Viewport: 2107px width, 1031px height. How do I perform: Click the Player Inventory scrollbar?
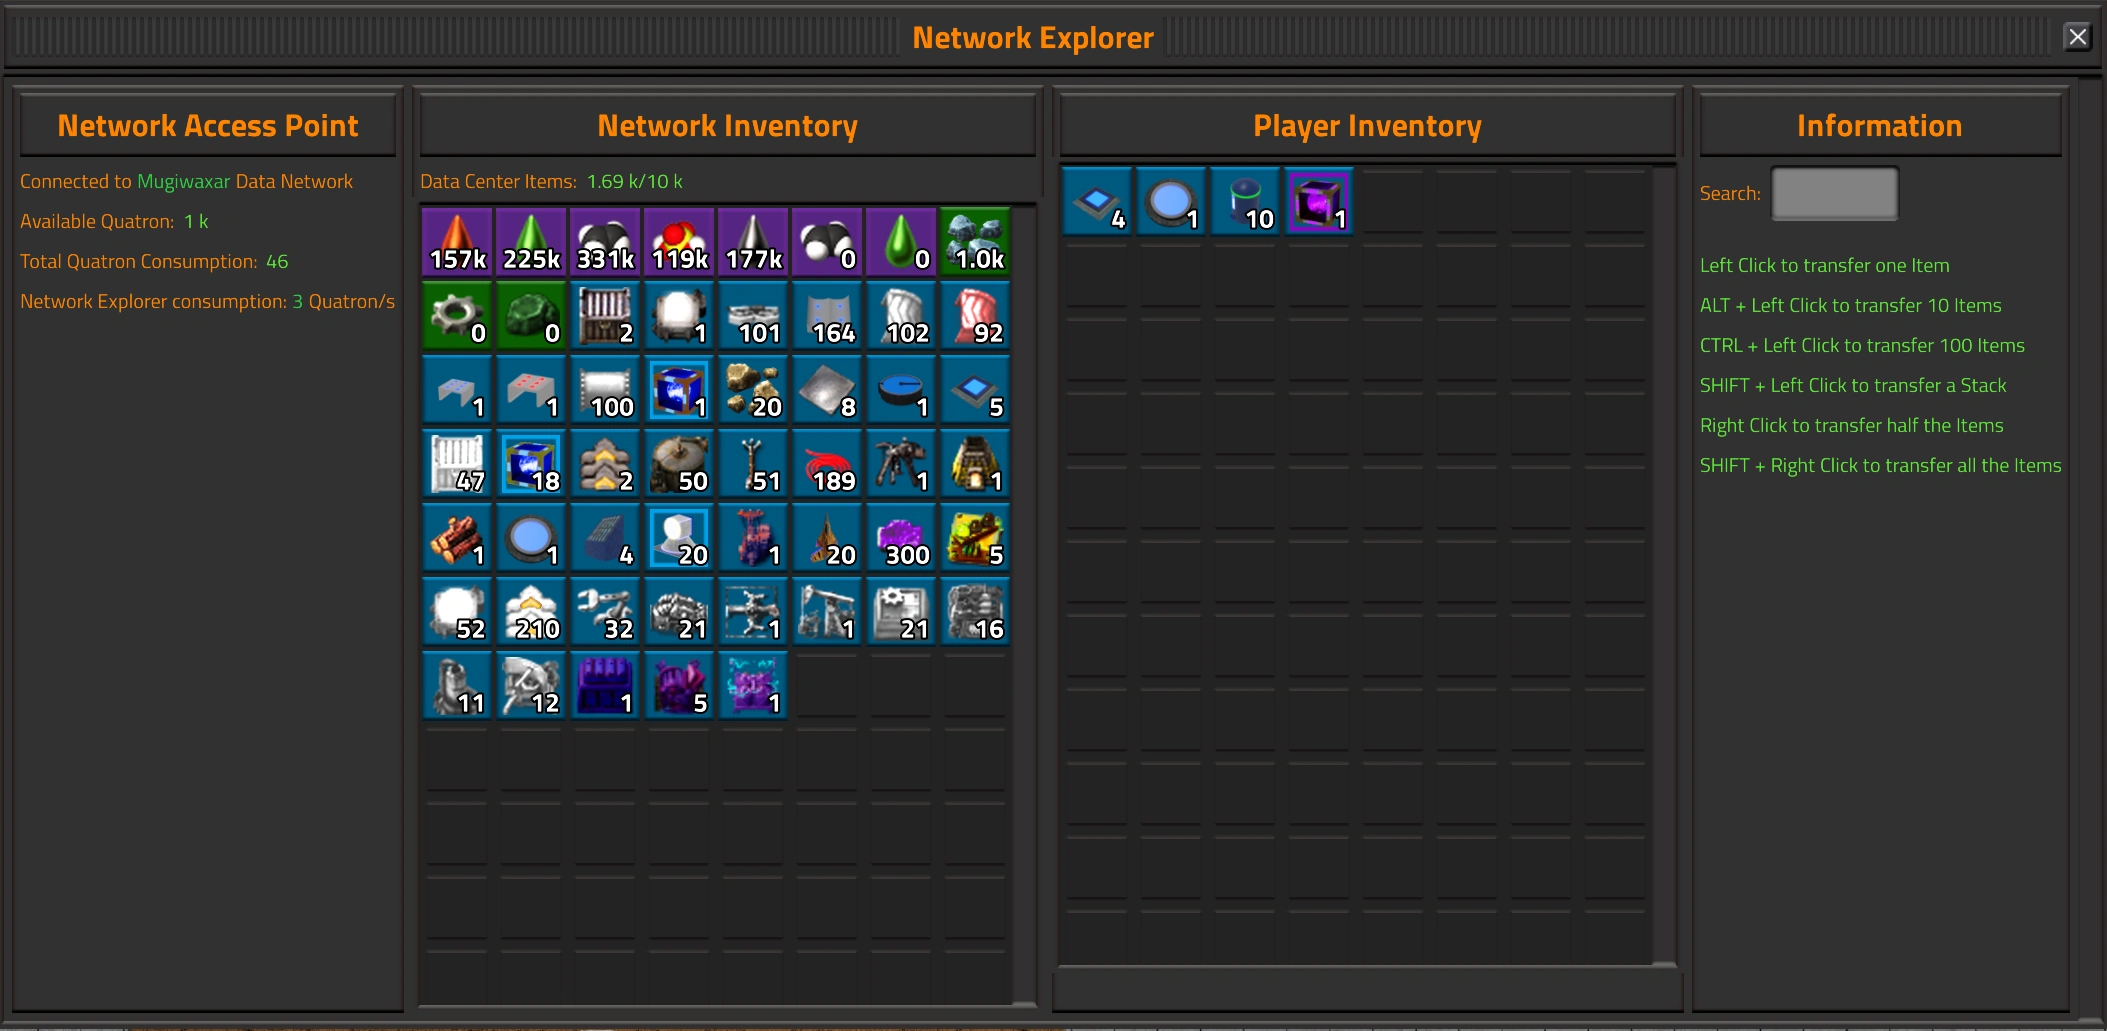pyautogui.click(x=1665, y=565)
